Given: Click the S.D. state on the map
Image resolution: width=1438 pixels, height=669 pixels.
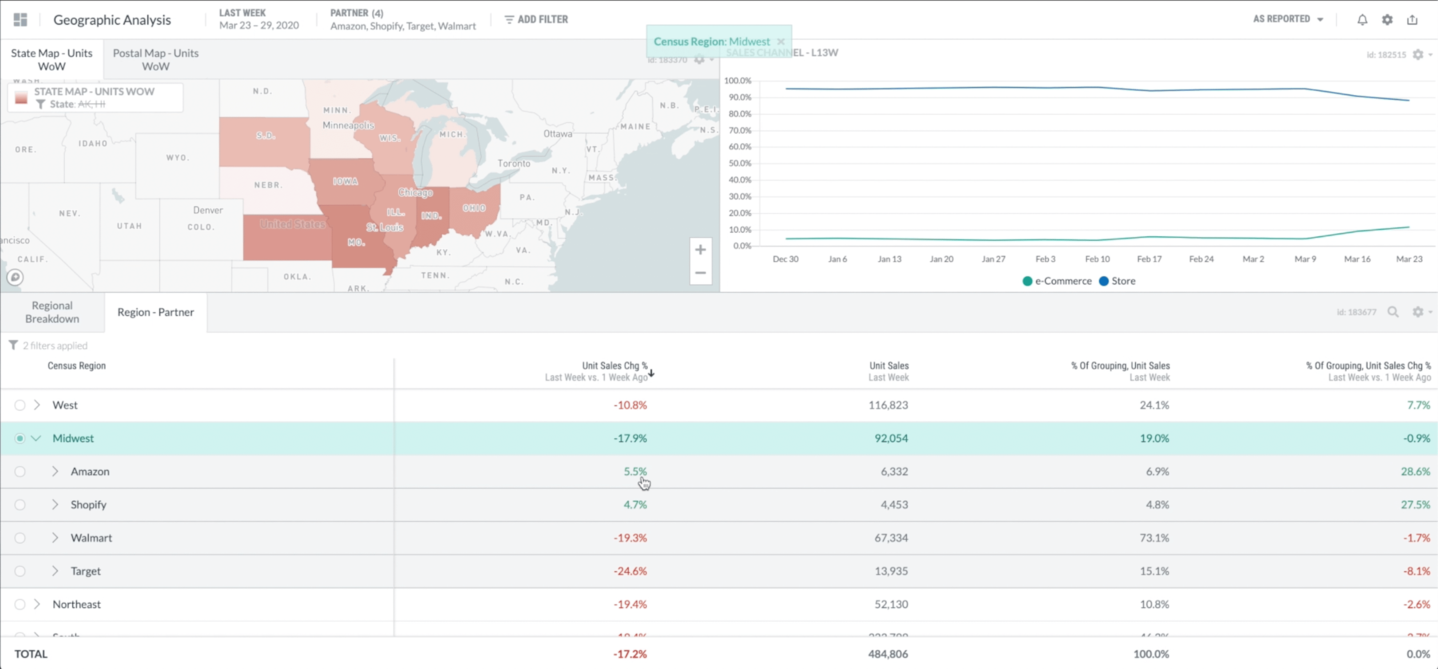Looking at the screenshot, I should pyautogui.click(x=265, y=141).
